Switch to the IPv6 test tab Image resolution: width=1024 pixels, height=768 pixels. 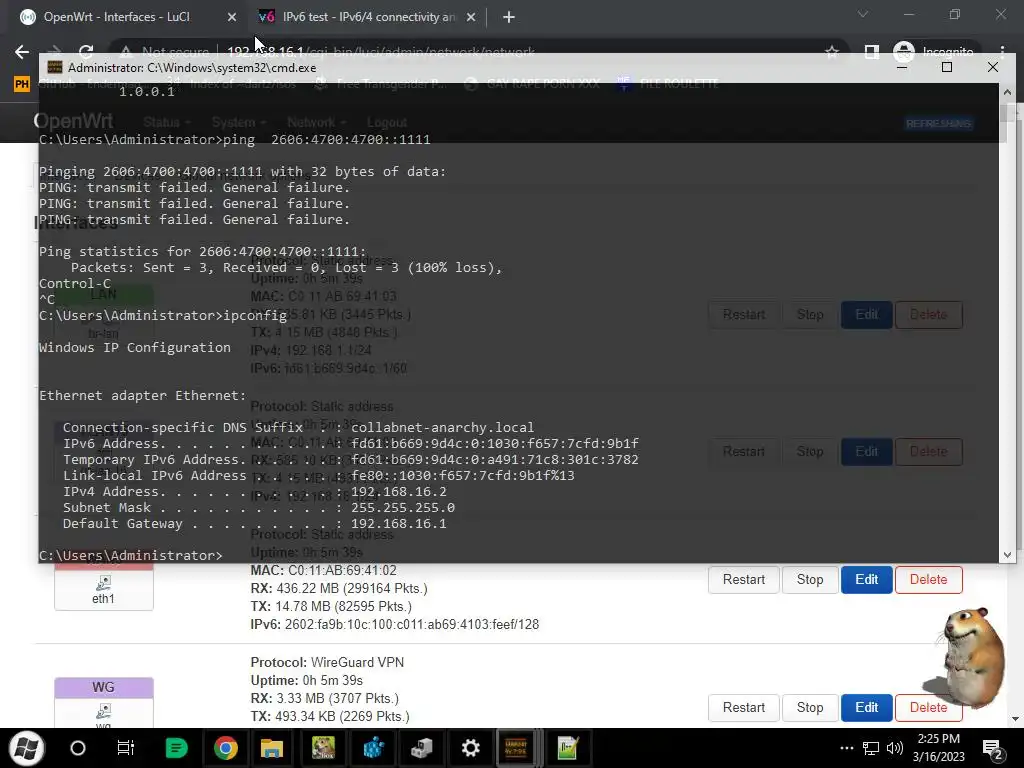coord(370,17)
